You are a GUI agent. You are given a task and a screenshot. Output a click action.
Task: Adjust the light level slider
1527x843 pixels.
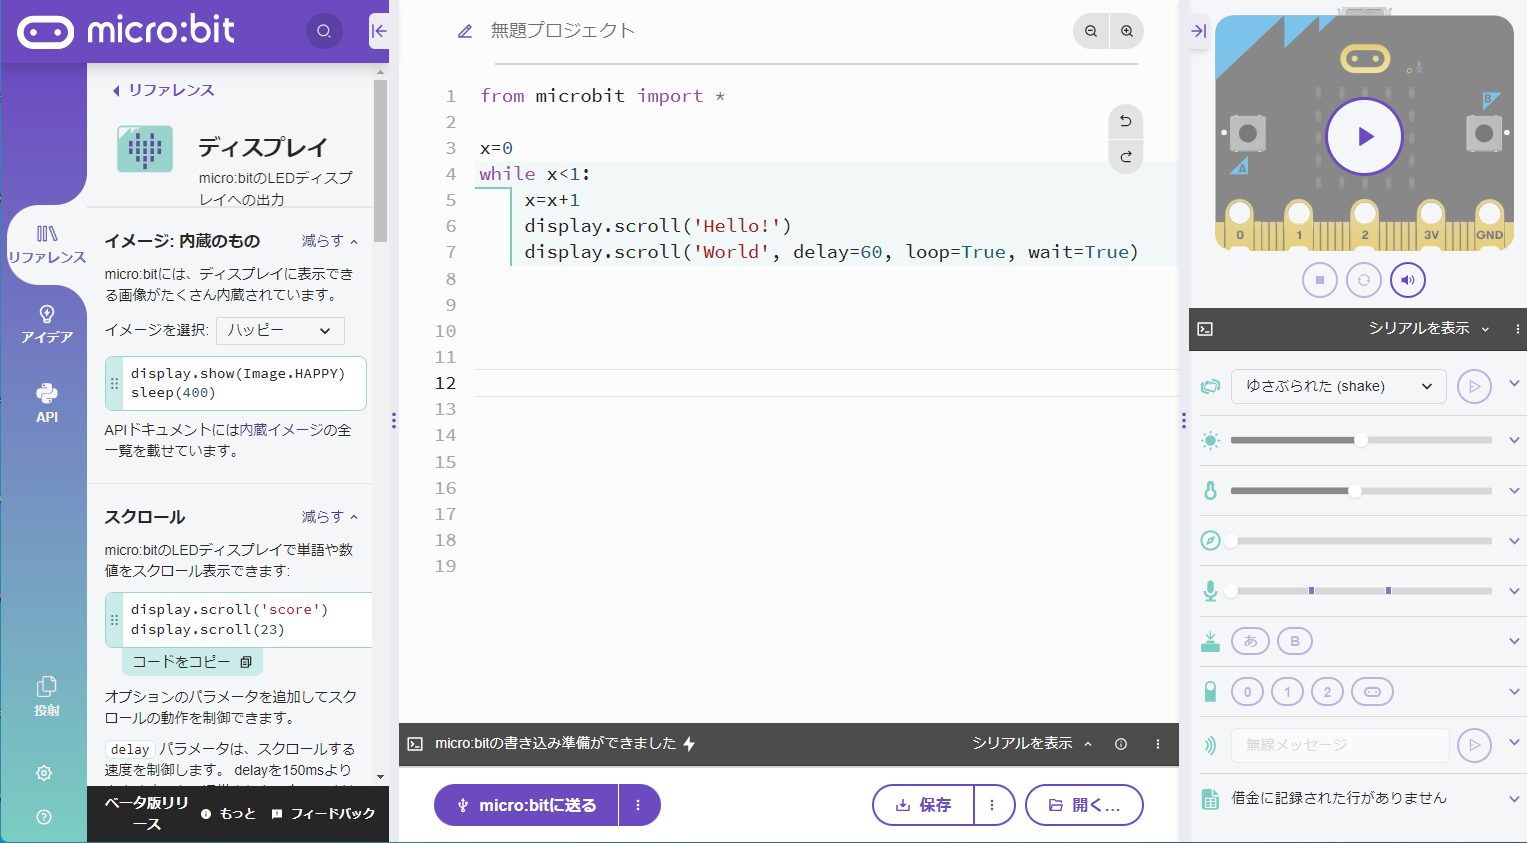point(1361,440)
